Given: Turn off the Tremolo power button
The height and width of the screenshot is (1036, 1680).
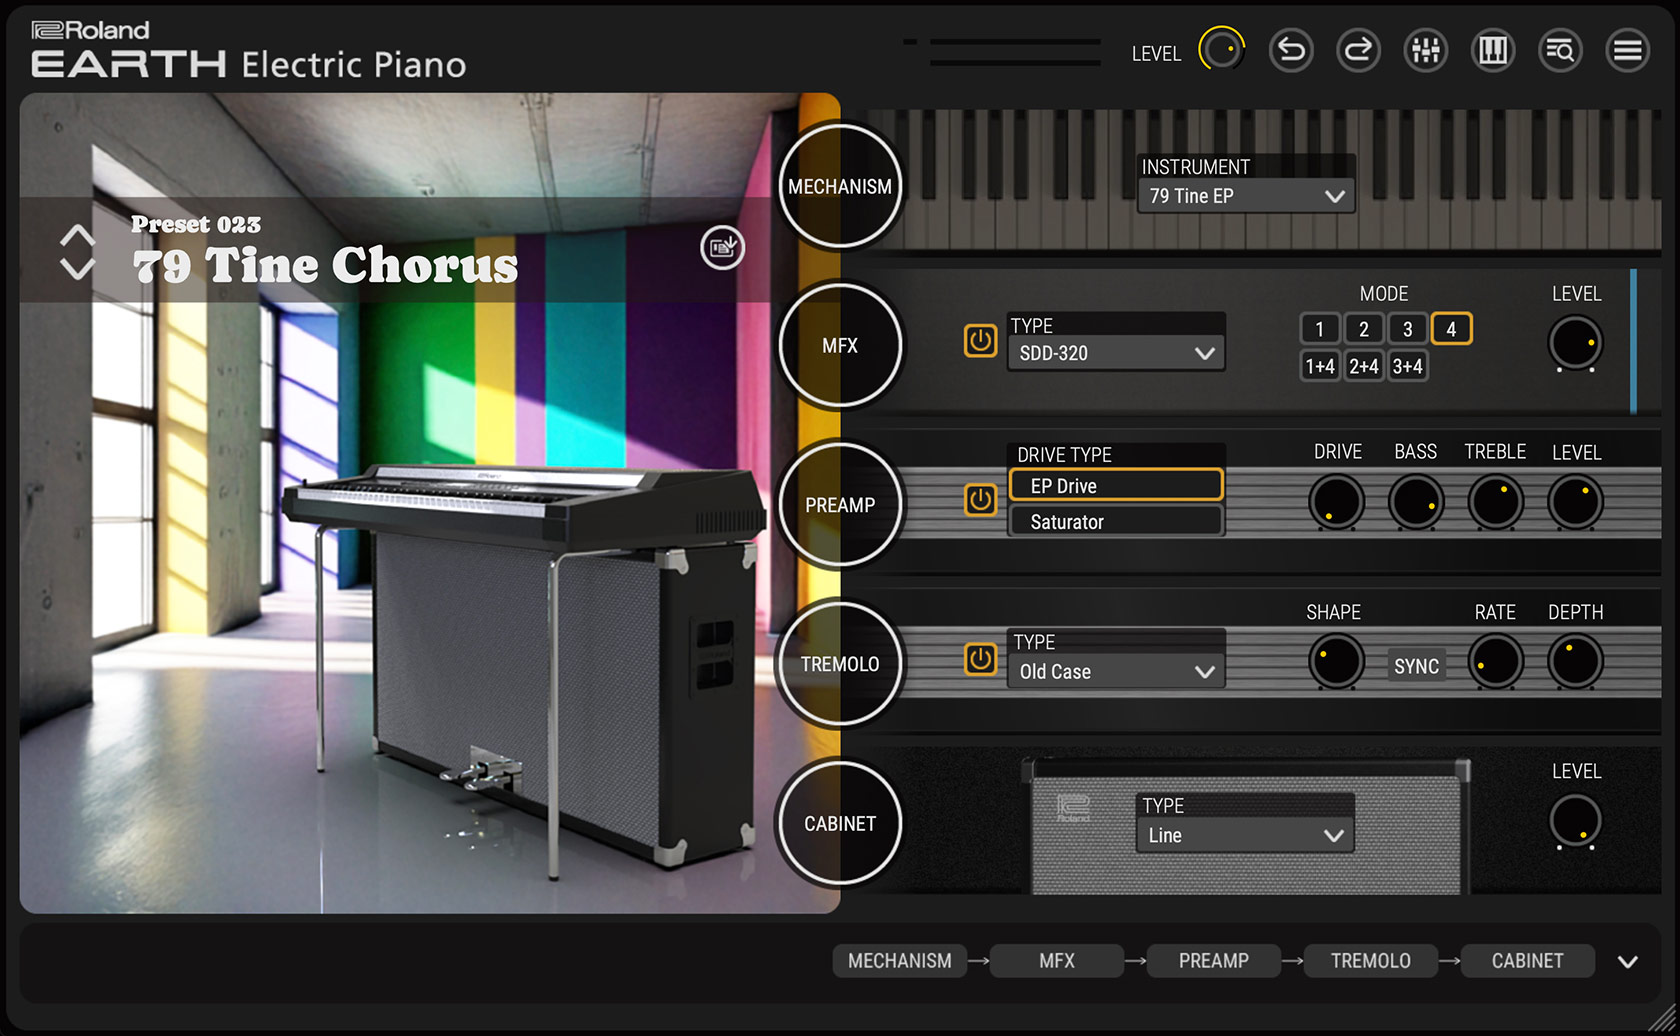Looking at the screenshot, I should (x=980, y=659).
